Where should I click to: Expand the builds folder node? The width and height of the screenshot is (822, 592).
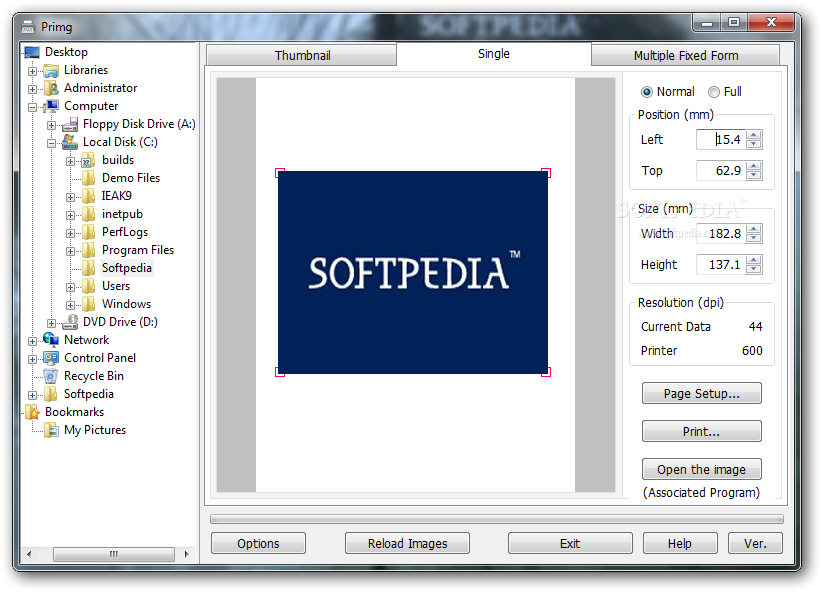point(70,161)
